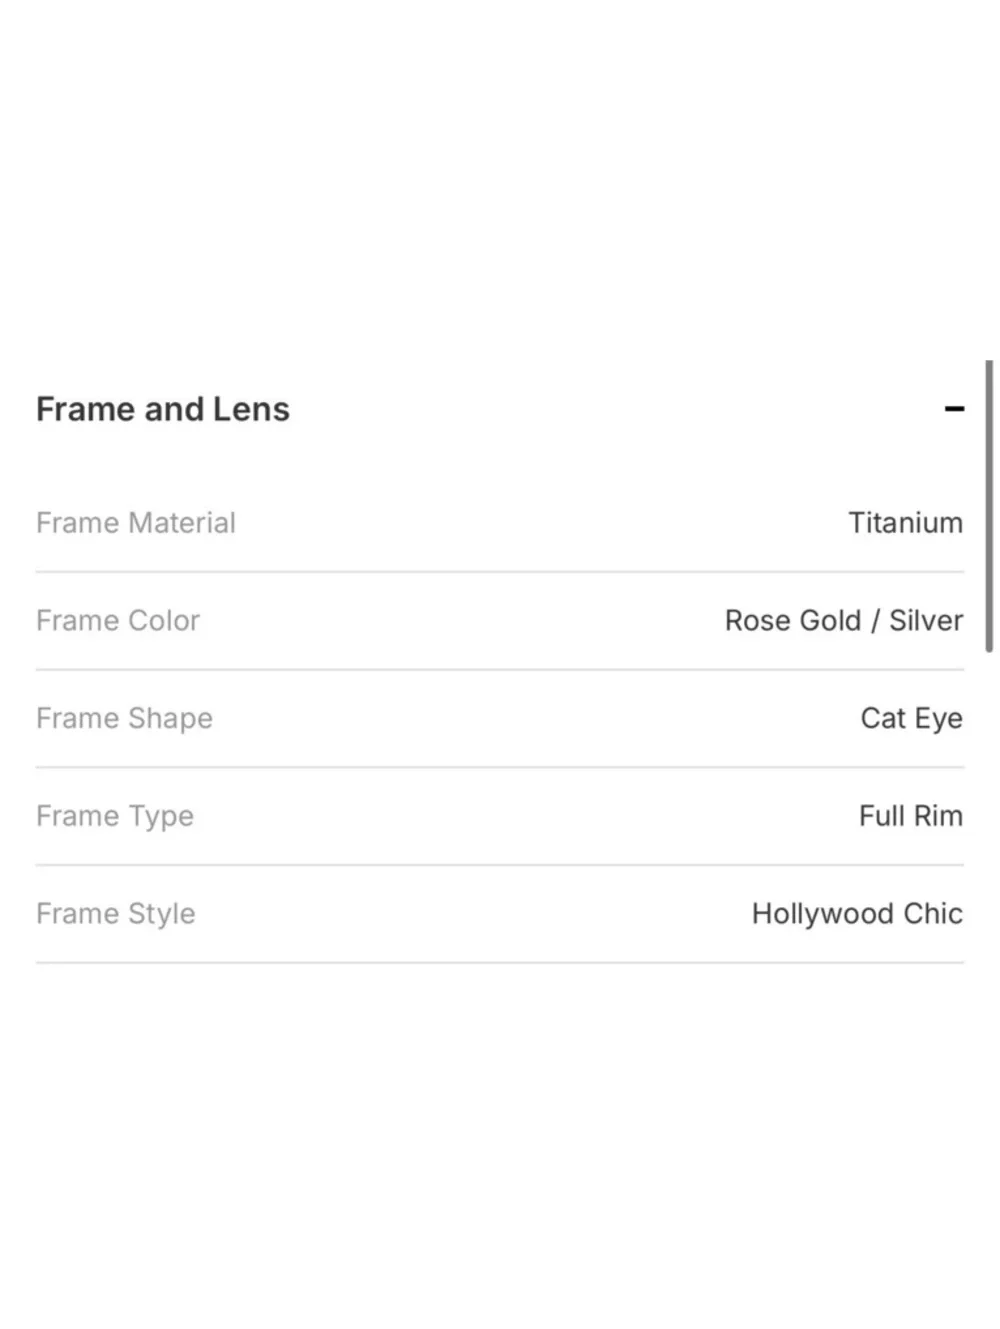Click the divider line below Frame Color row
Image resolution: width=1000 pixels, height=1329 pixels.
pyautogui.click(x=500, y=670)
